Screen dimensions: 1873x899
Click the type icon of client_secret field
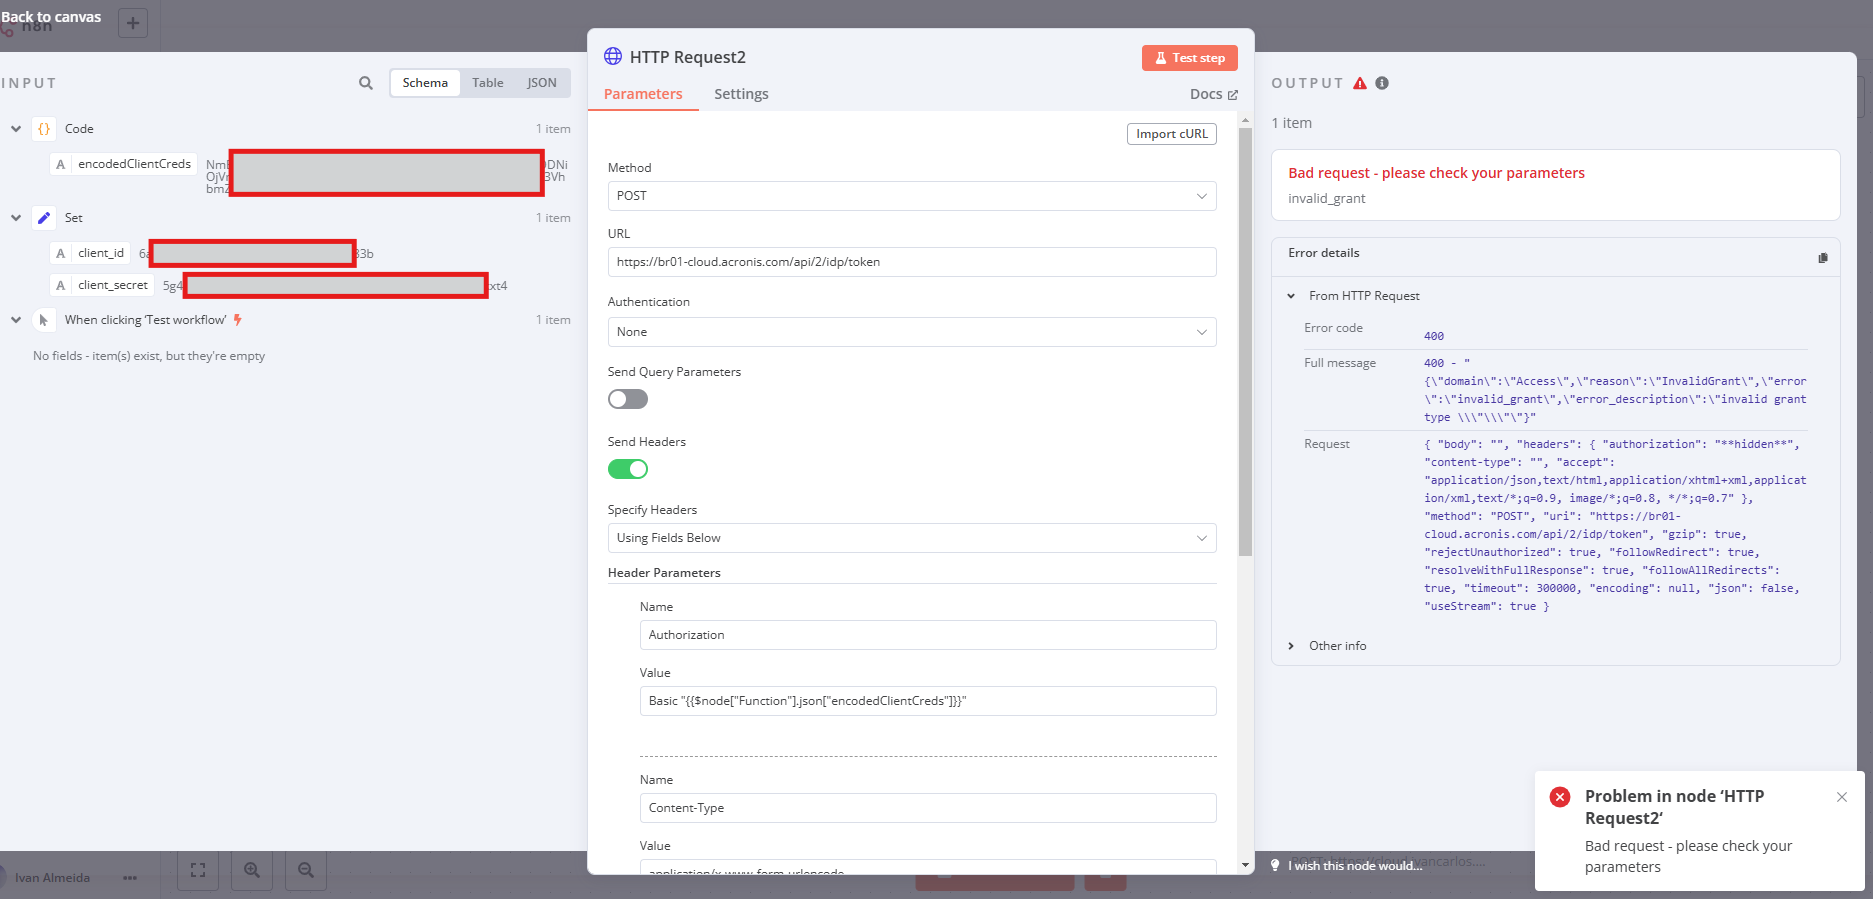click(61, 286)
